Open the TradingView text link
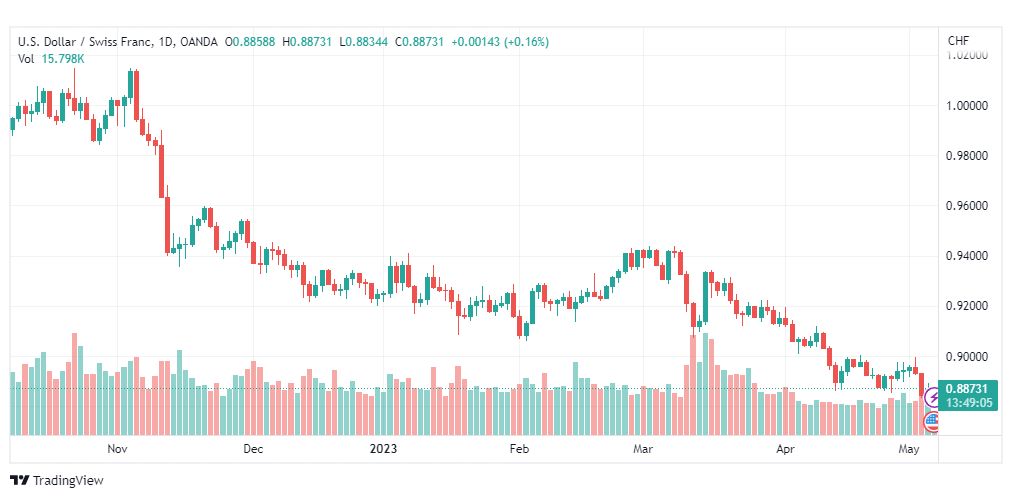 pos(68,481)
